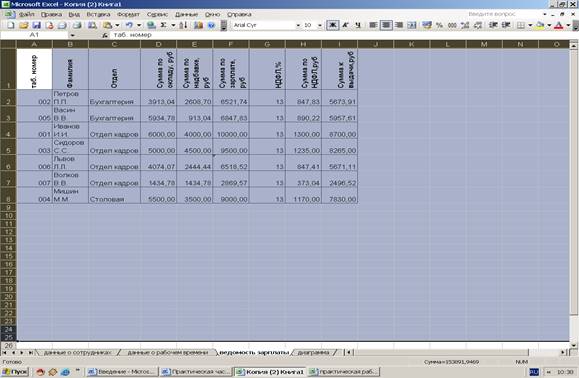Open the font size dropdown
579x378 pixels.
320,25
